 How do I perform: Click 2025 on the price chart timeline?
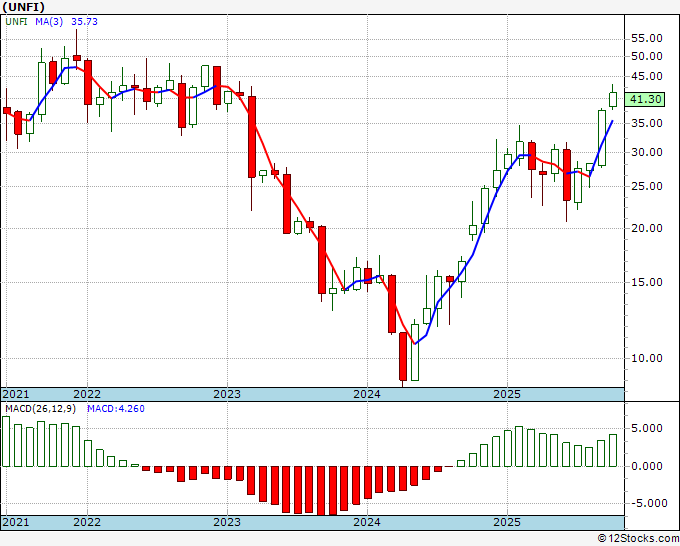(x=507, y=394)
